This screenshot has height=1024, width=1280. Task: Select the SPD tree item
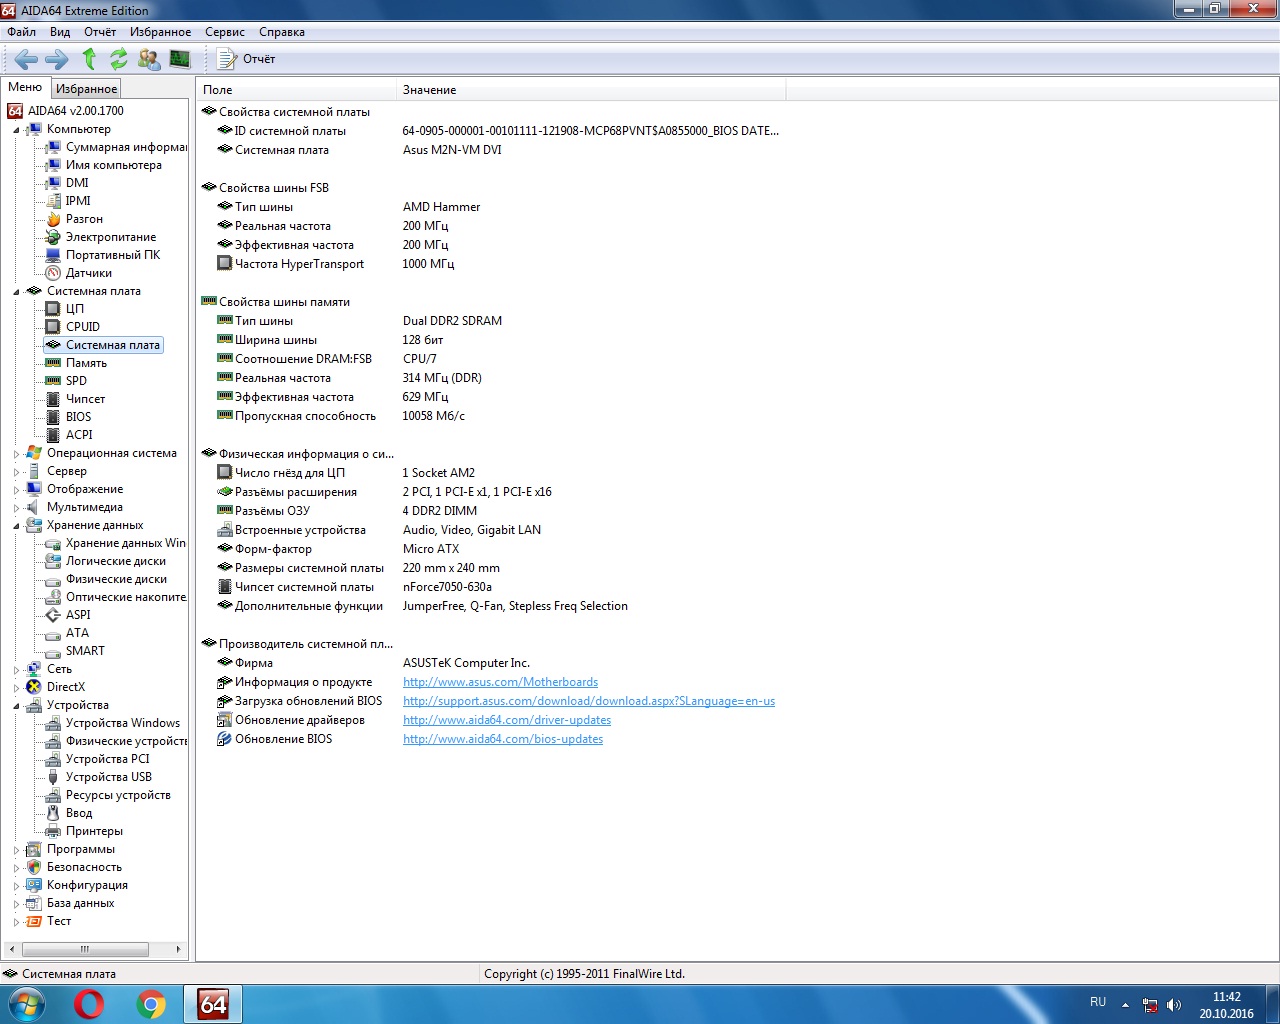pyautogui.click(x=76, y=381)
